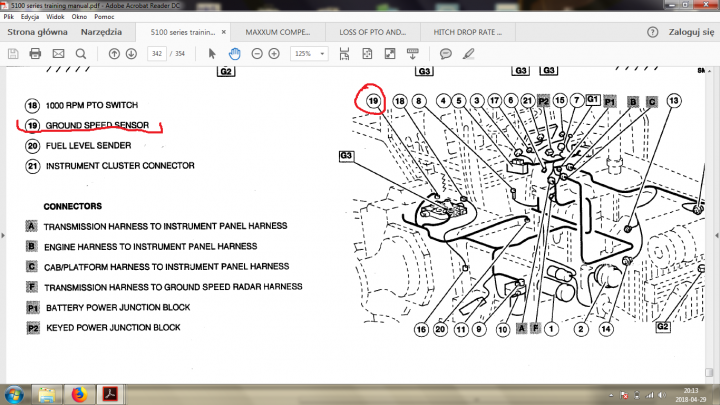The width and height of the screenshot is (720, 405).
Task: Open the search magnifier tool
Action: pos(82,53)
